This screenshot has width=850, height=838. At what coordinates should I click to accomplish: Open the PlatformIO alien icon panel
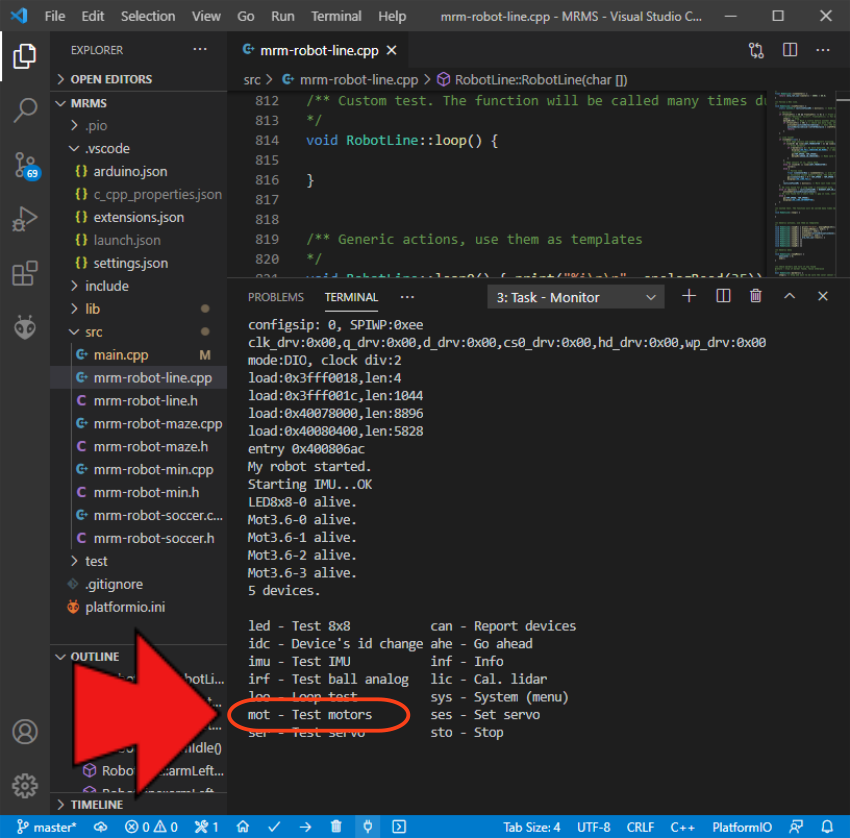[x=25, y=326]
